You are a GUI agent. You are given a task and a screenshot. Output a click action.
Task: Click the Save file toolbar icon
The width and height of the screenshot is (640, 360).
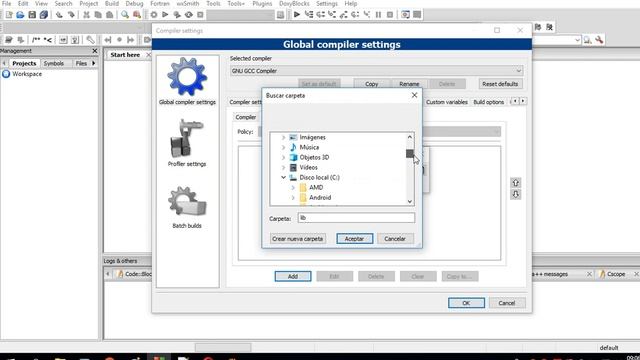[32, 15]
